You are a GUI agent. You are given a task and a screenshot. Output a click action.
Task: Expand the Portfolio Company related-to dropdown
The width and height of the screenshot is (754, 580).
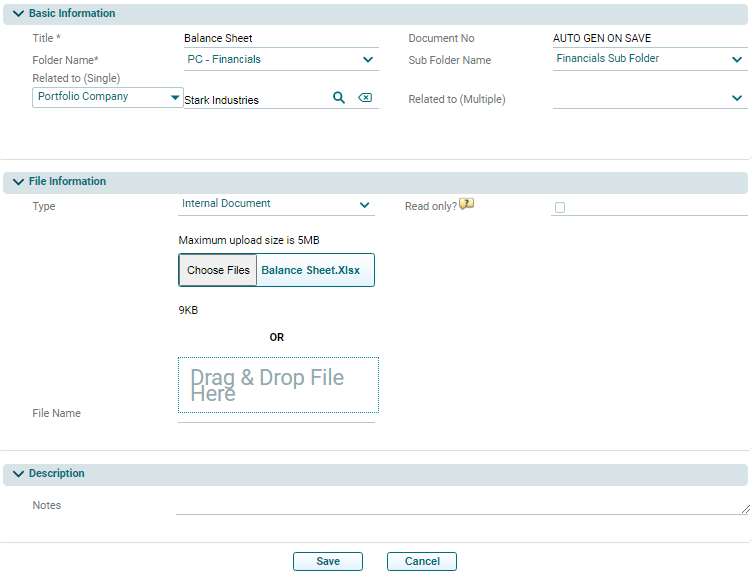[175, 98]
